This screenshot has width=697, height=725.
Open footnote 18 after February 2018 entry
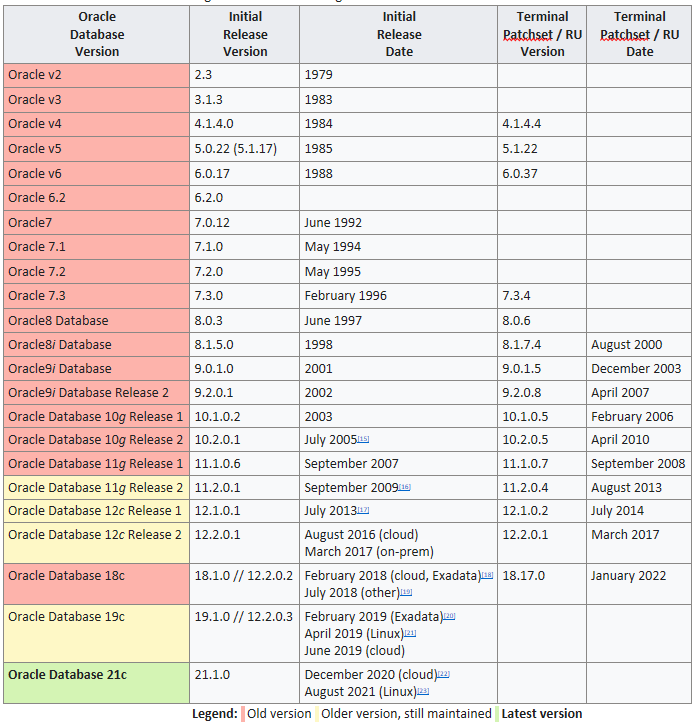click(x=487, y=575)
